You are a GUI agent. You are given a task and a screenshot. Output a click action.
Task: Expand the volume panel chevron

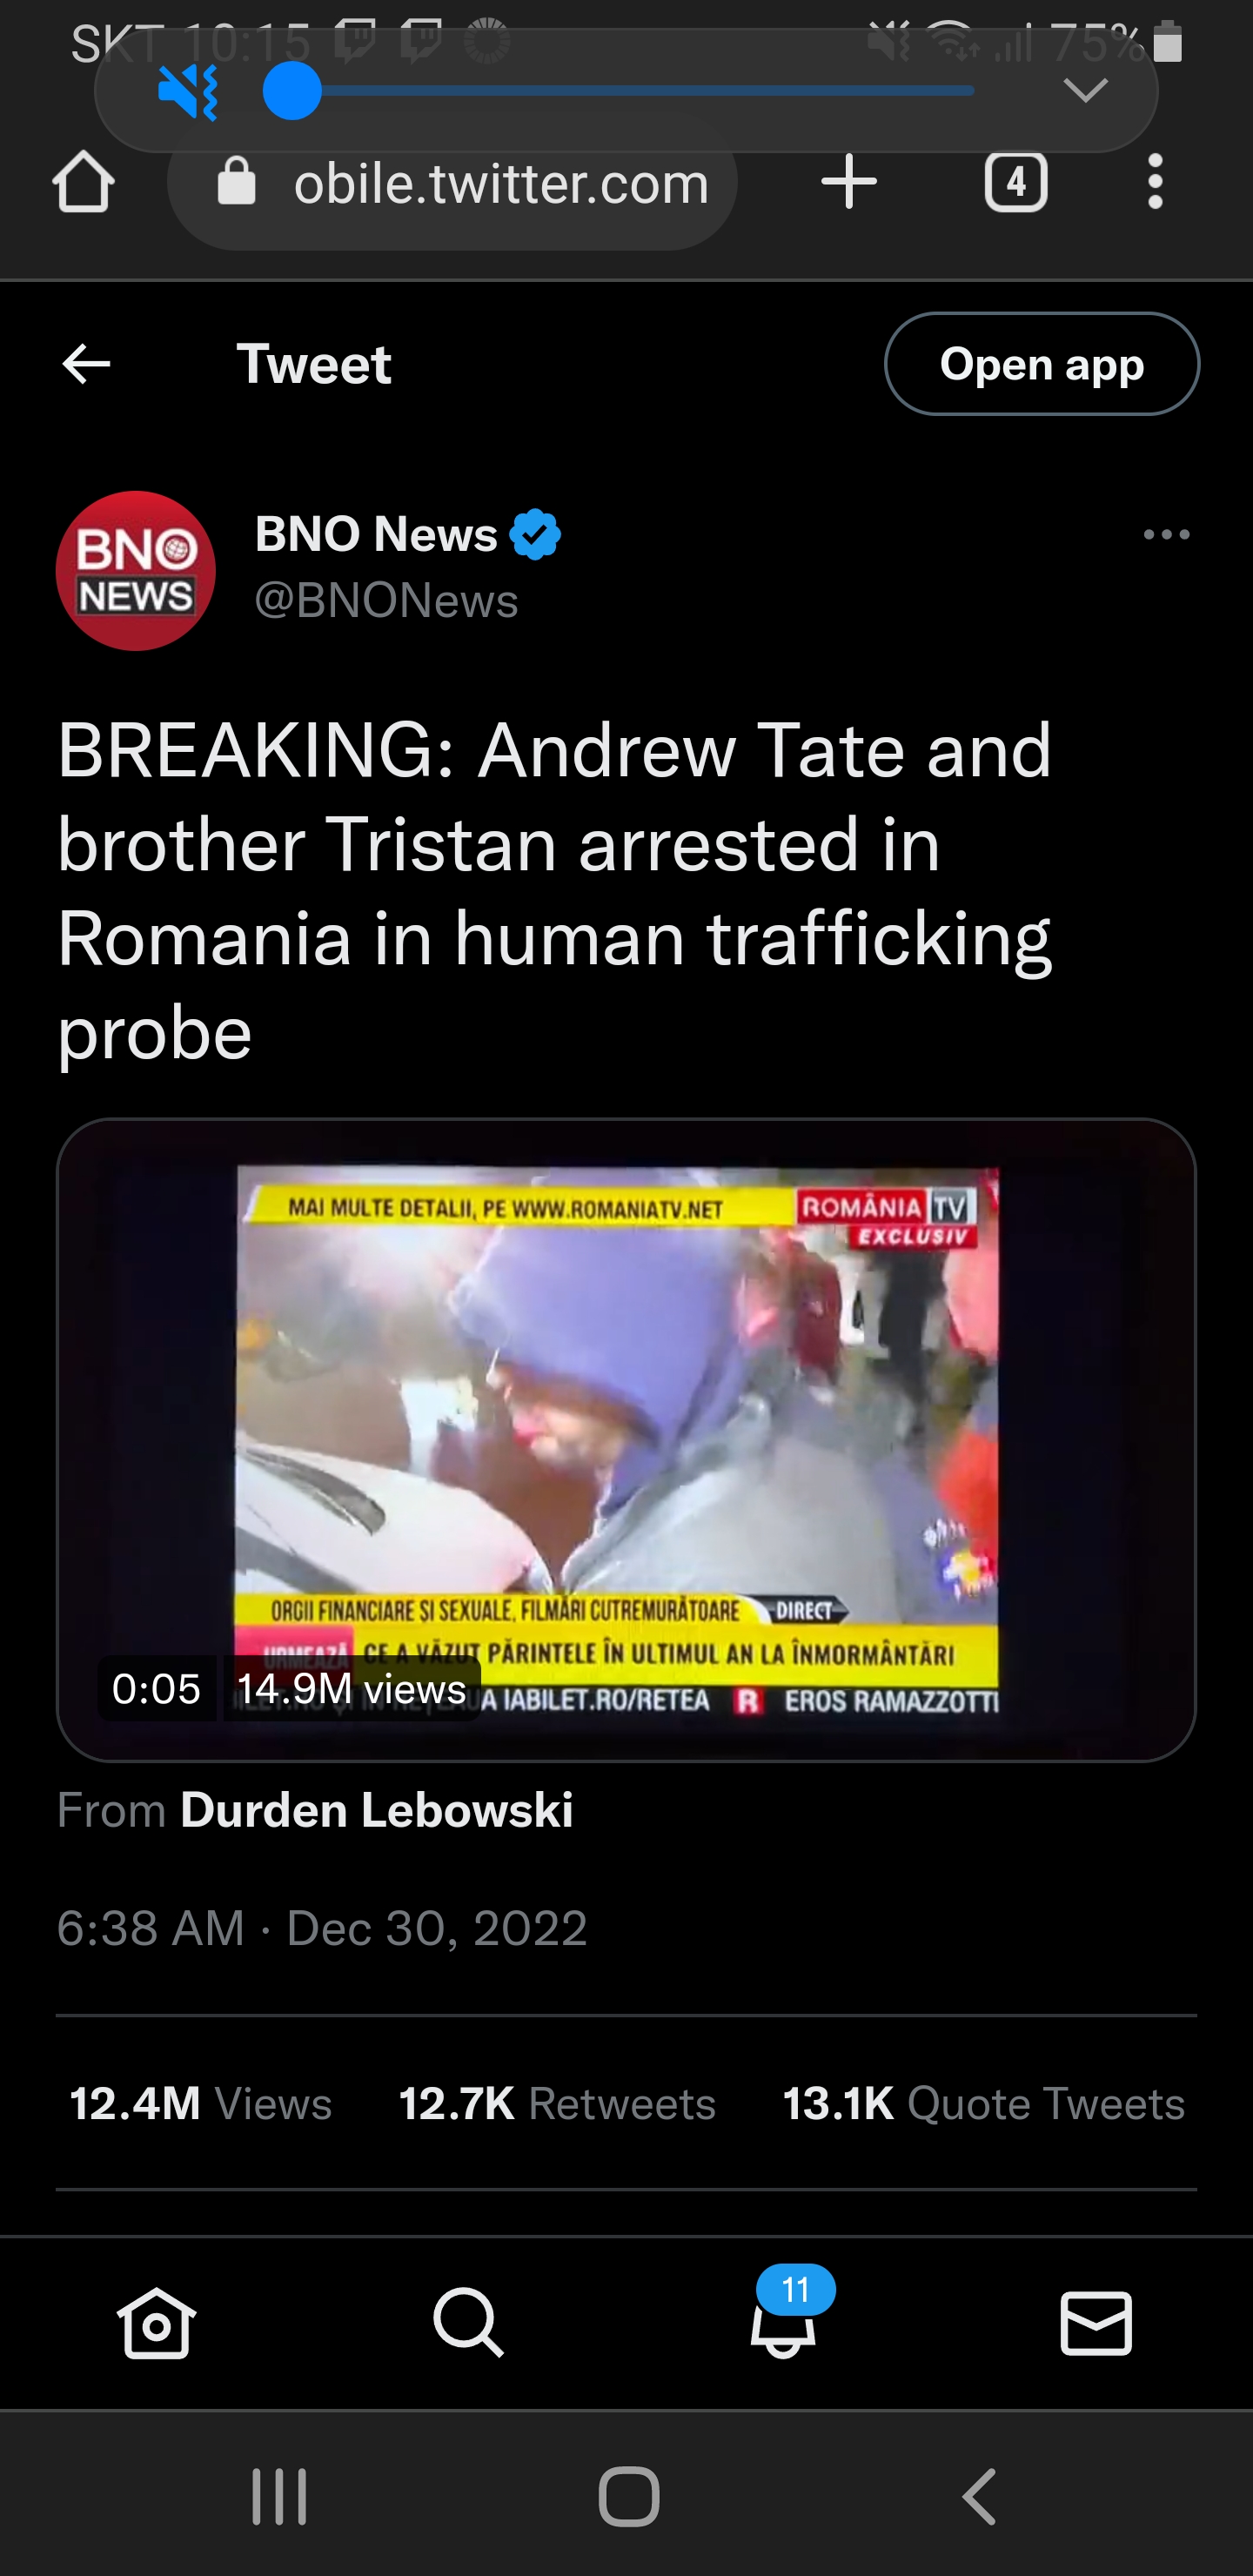point(1085,91)
